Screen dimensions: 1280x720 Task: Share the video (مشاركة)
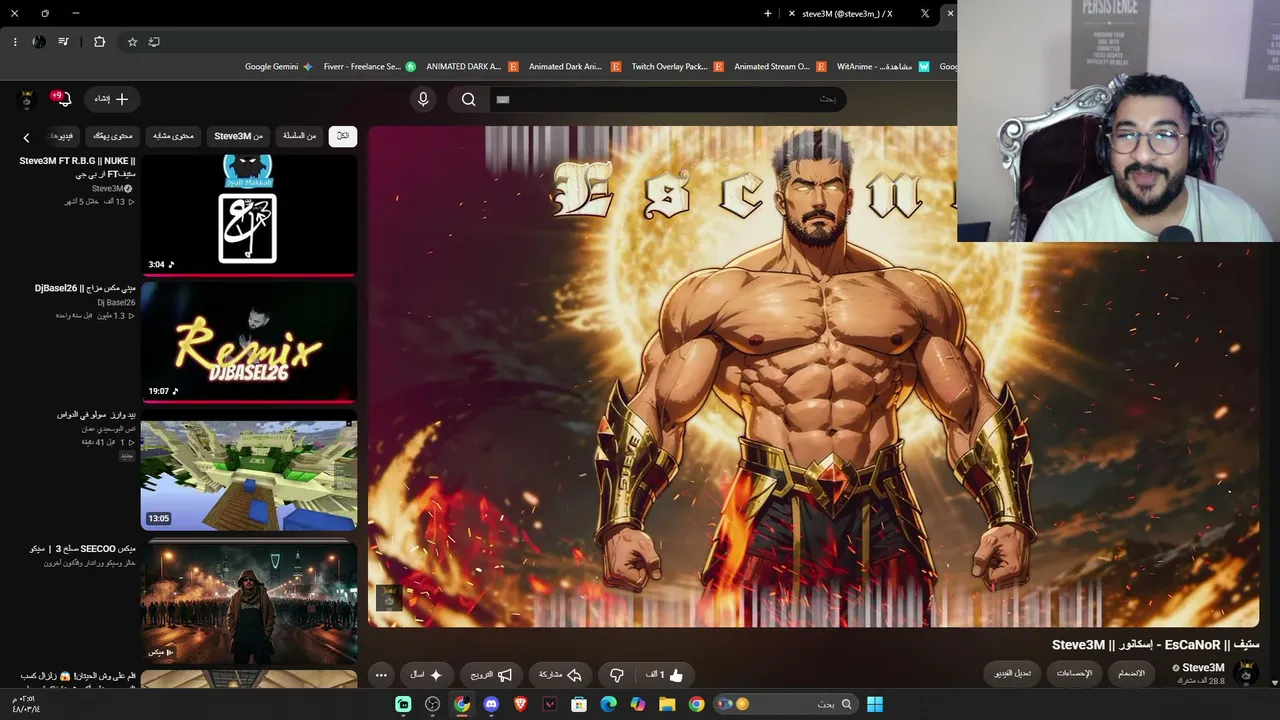[x=560, y=675]
